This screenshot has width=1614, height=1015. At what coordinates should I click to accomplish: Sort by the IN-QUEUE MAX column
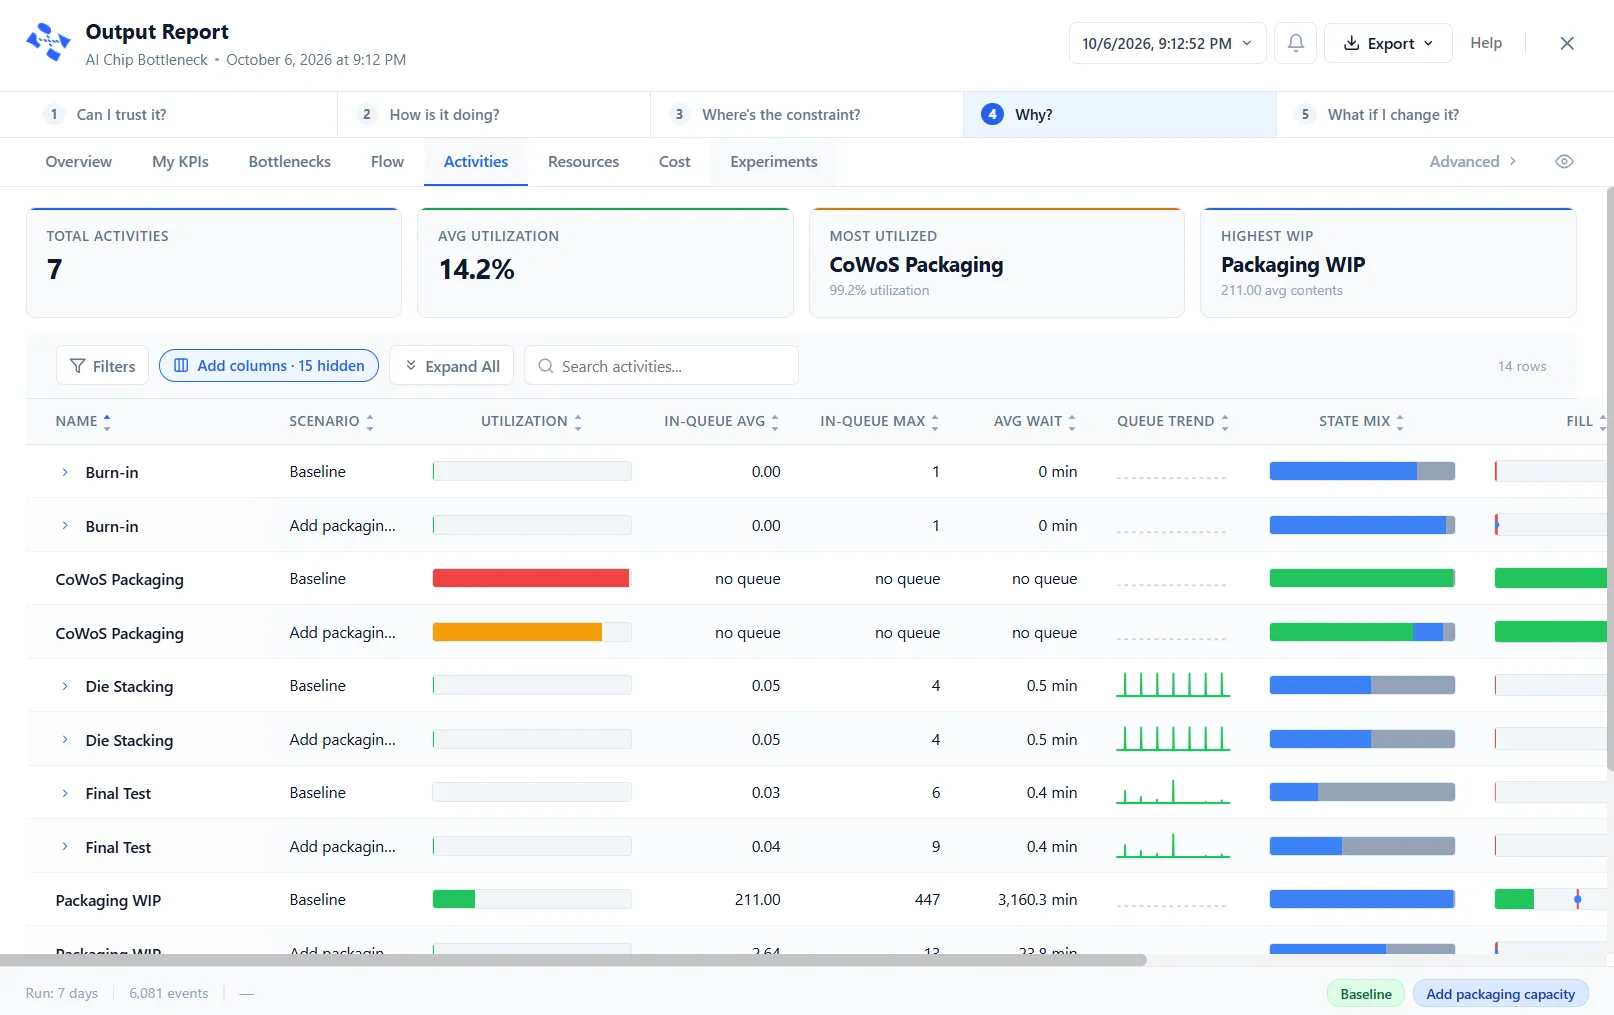pyautogui.click(x=879, y=421)
